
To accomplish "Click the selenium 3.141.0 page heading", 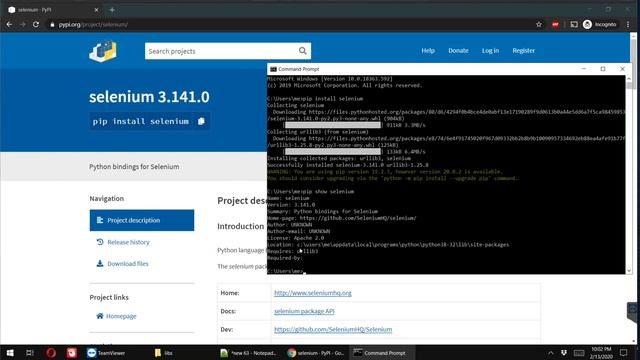I will coord(149,97).
